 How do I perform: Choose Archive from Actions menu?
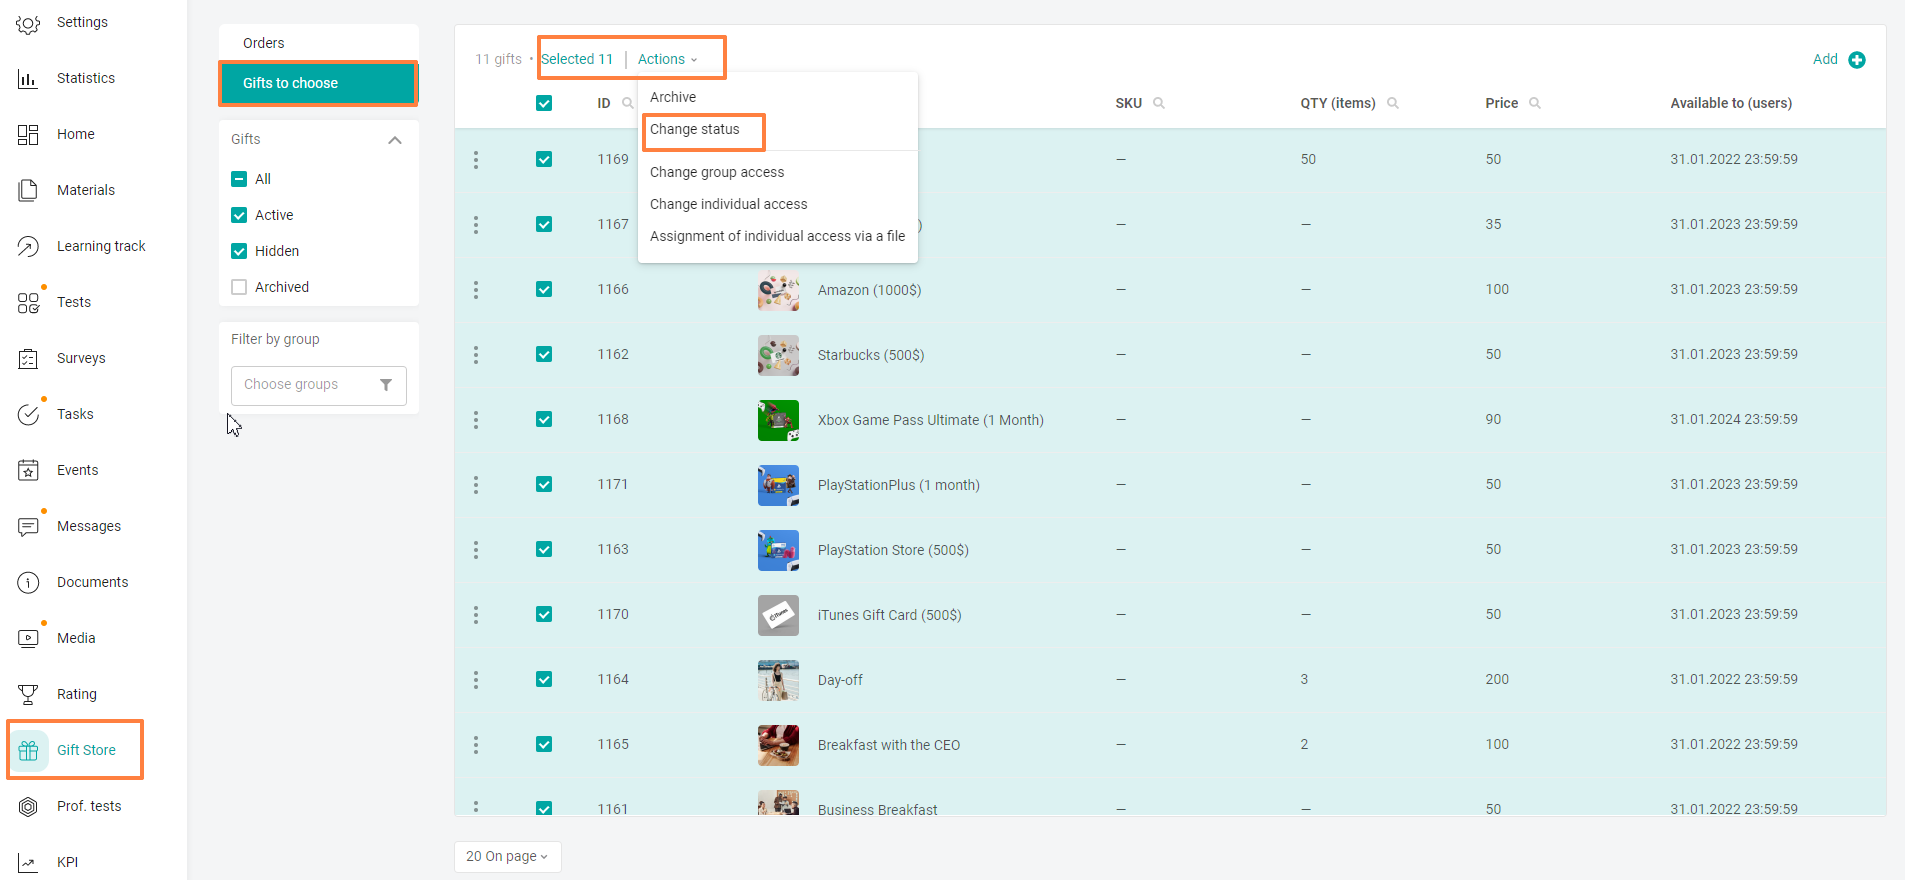coord(673,97)
